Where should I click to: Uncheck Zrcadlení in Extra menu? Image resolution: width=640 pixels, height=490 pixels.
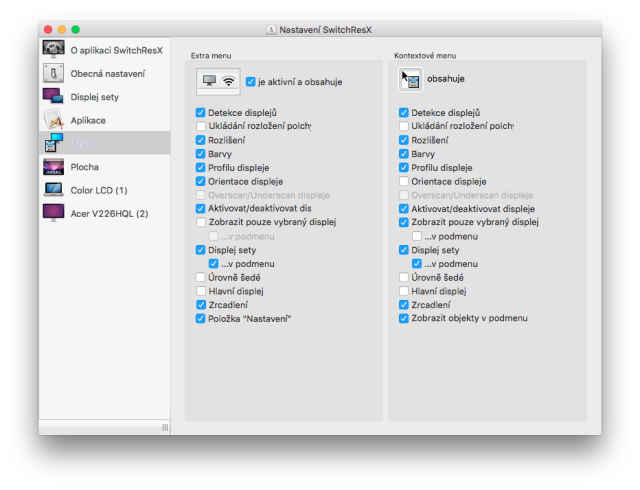200,305
